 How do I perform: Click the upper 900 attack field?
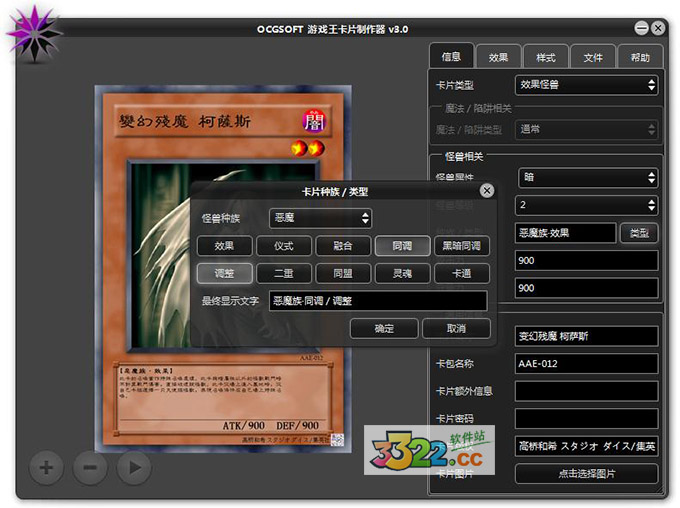pyautogui.click(x=586, y=260)
